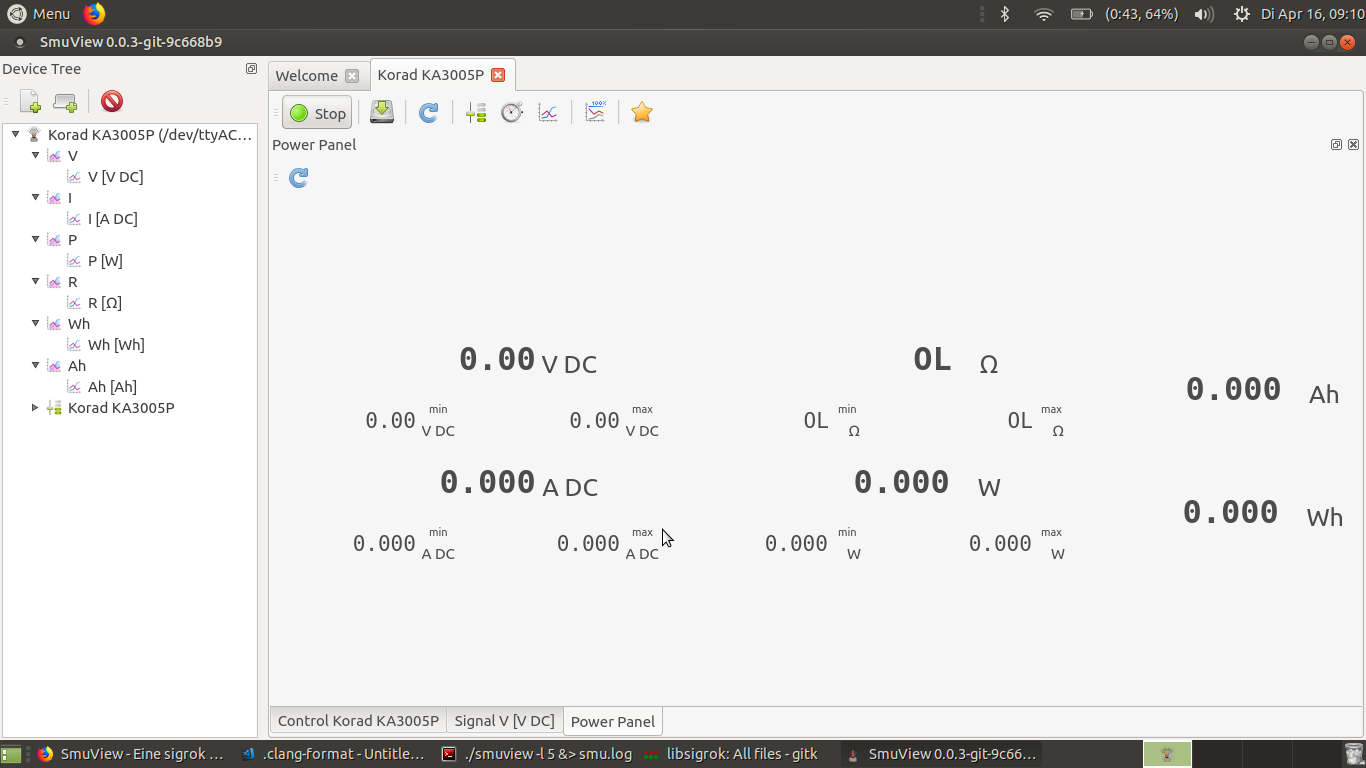Launch Firefox from the top panel
This screenshot has height=768, width=1366.
(94, 14)
